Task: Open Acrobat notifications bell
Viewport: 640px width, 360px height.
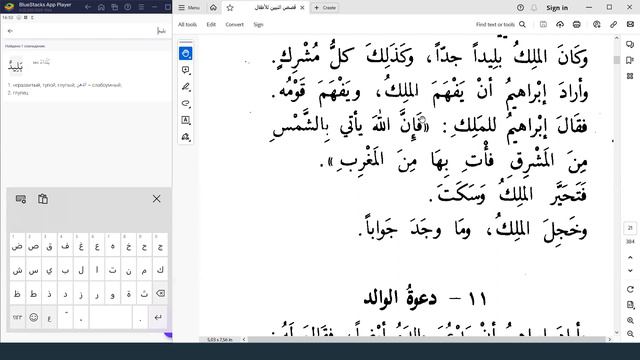Action: click(x=534, y=8)
